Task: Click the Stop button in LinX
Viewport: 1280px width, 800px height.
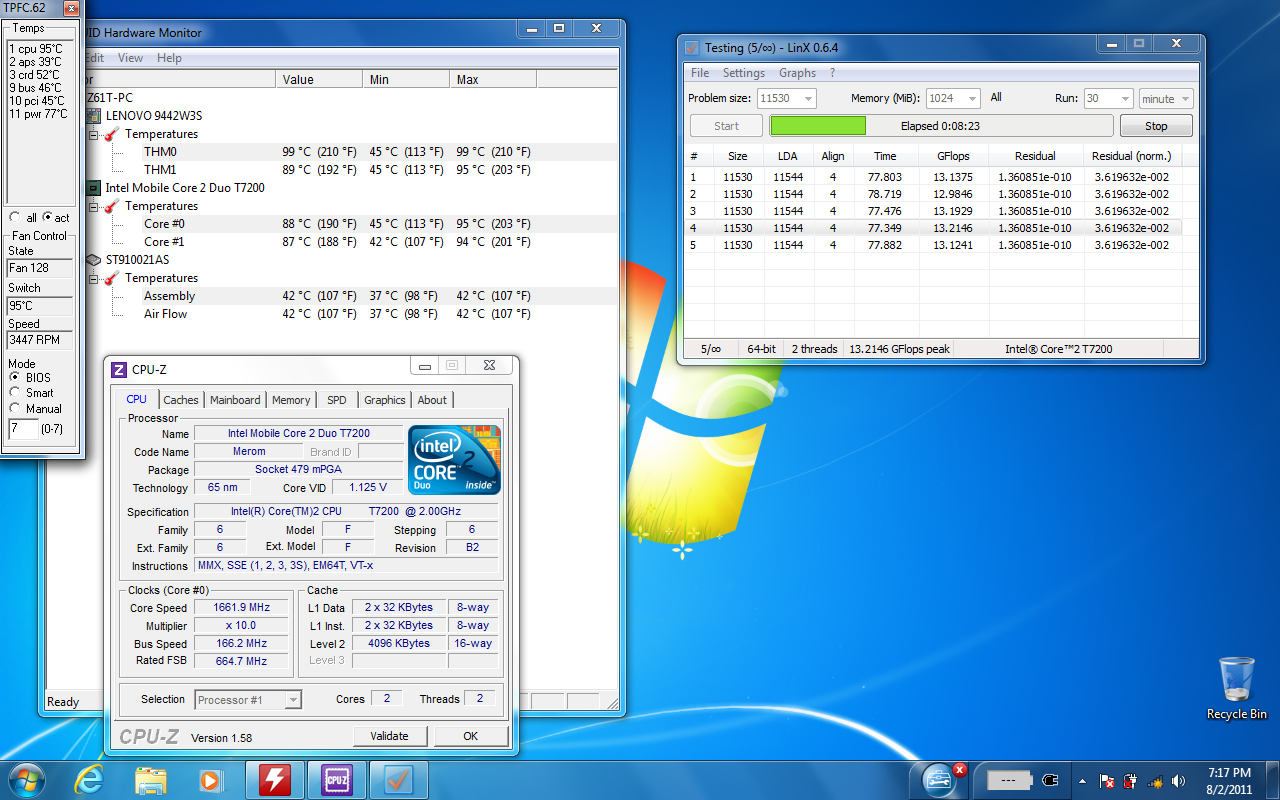Action: [x=1156, y=126]
